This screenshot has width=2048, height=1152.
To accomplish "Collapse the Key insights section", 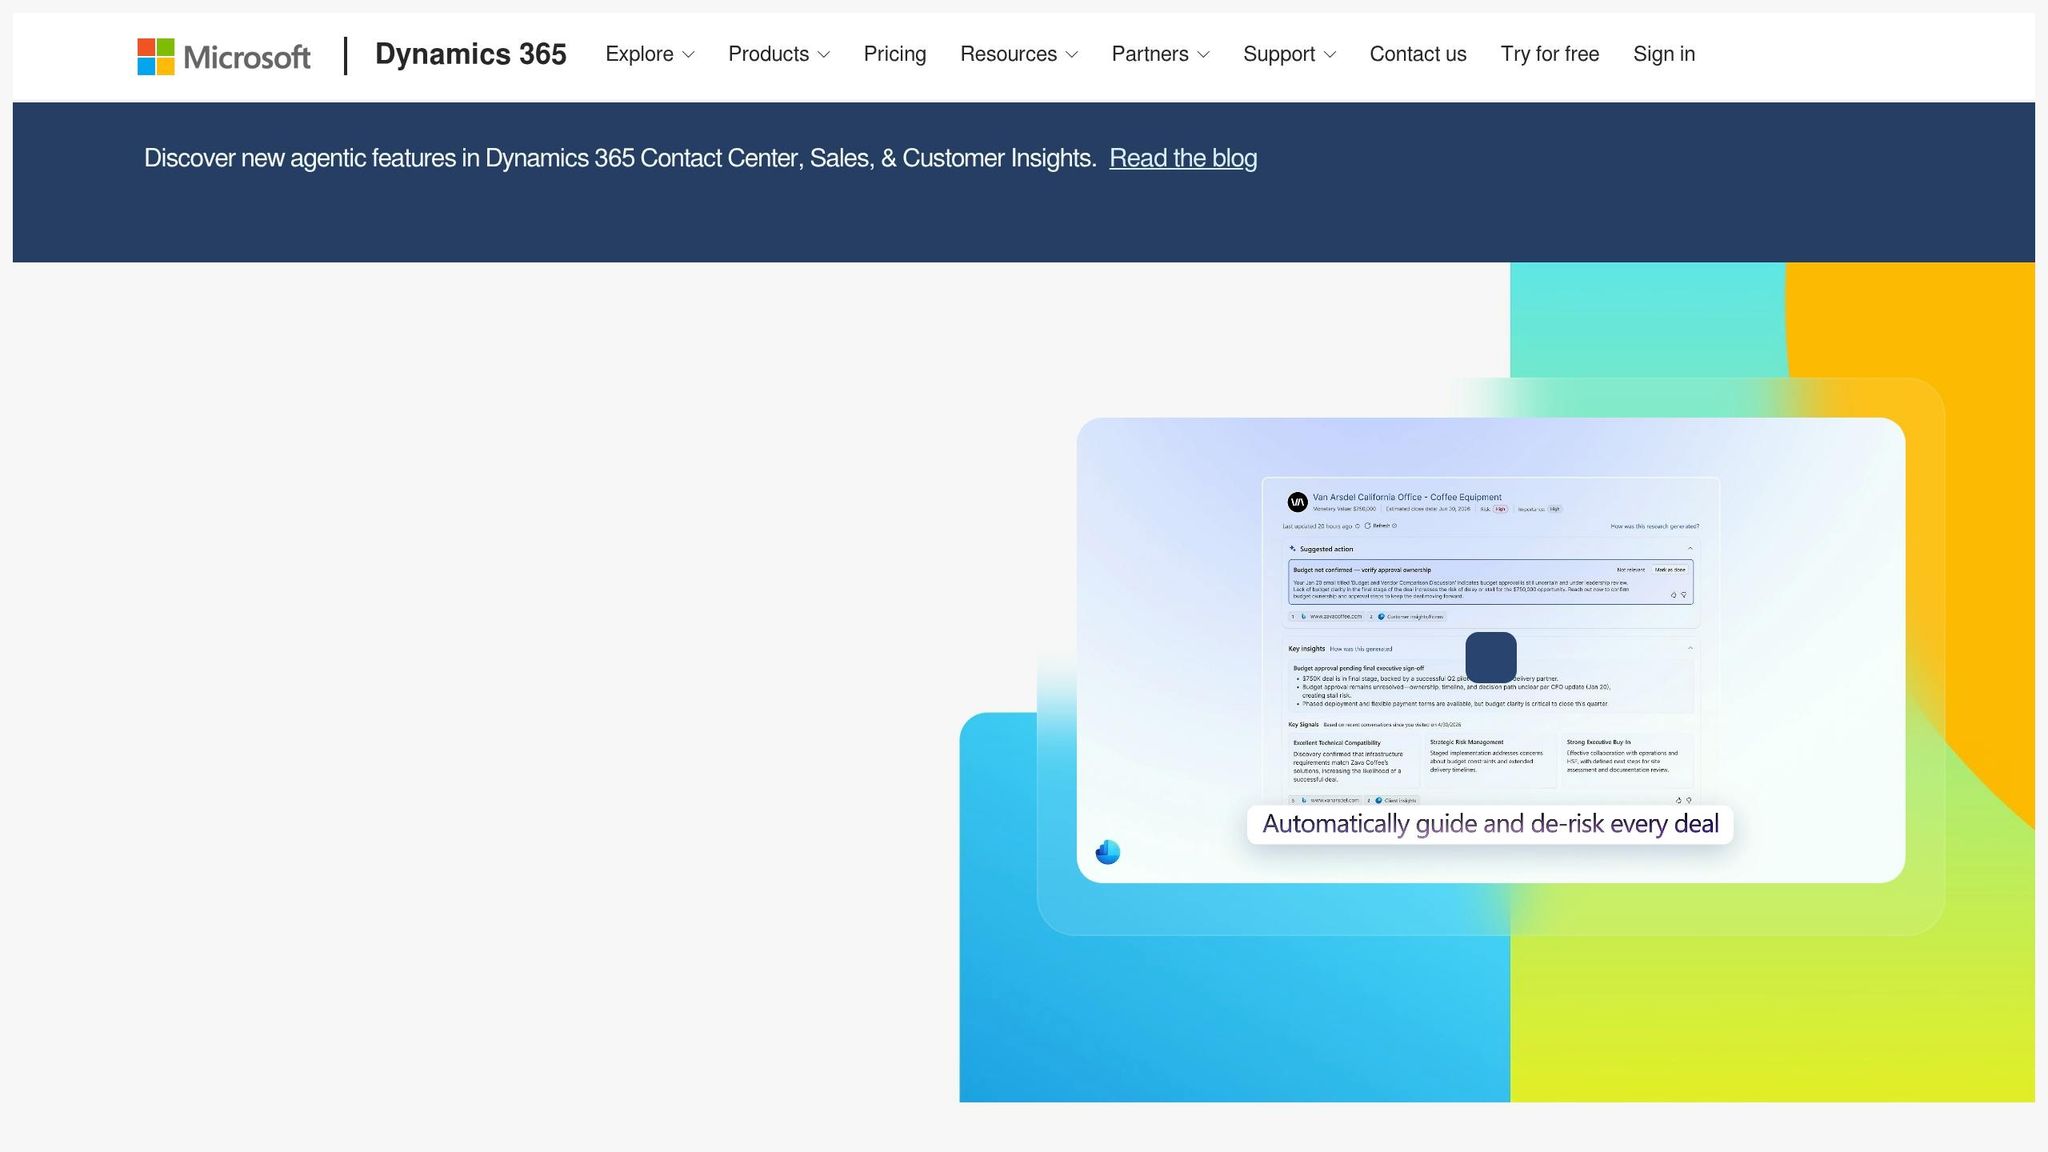I will 1690,648.
